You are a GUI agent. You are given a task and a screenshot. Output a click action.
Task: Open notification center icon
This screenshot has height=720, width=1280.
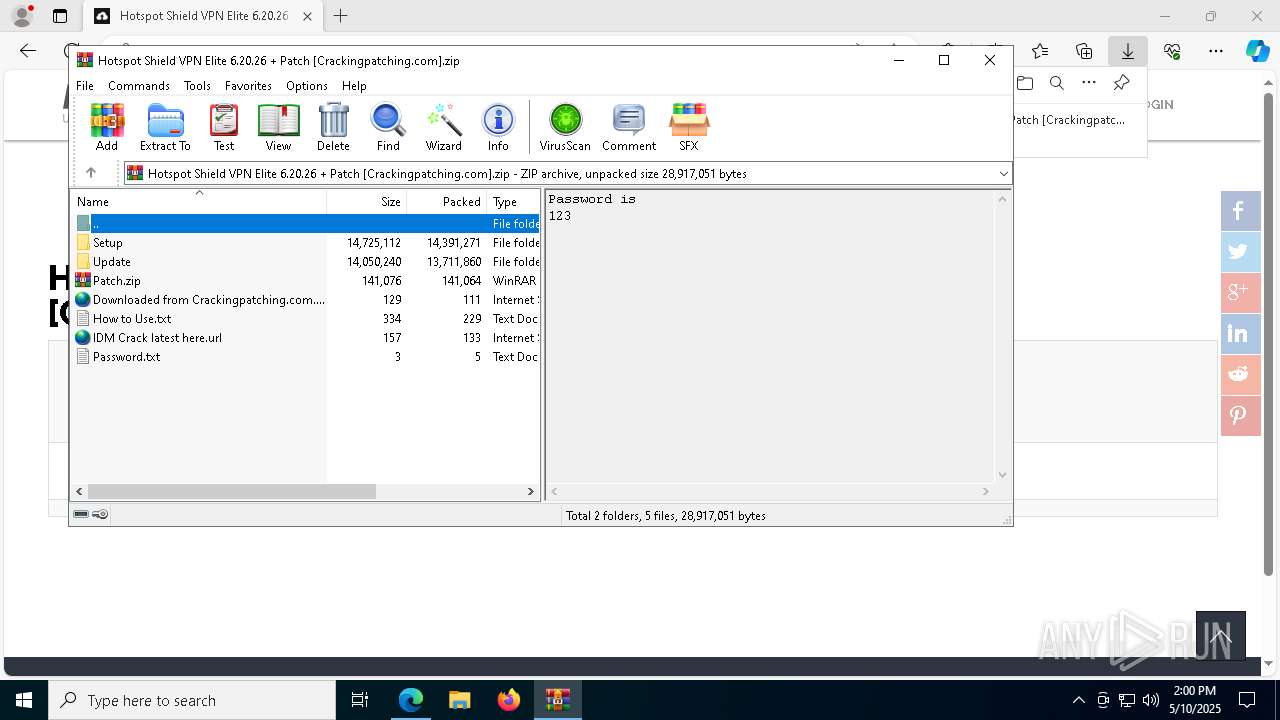[1247, 700]
